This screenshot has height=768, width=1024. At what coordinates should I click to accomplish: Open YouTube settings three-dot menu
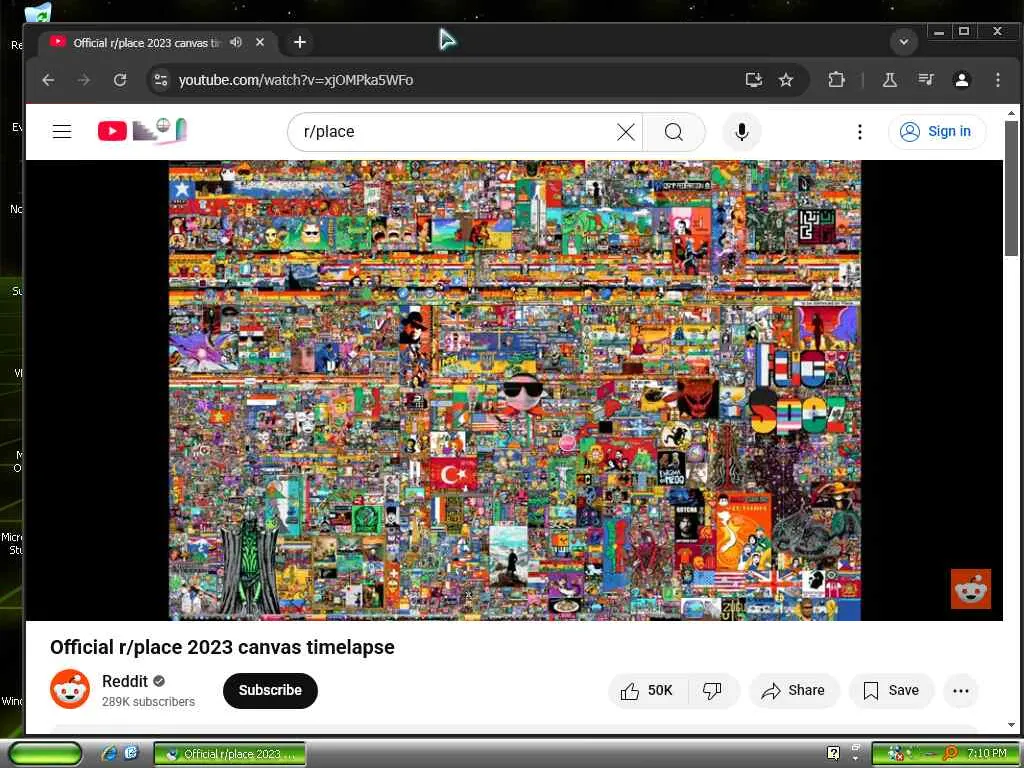859,132
